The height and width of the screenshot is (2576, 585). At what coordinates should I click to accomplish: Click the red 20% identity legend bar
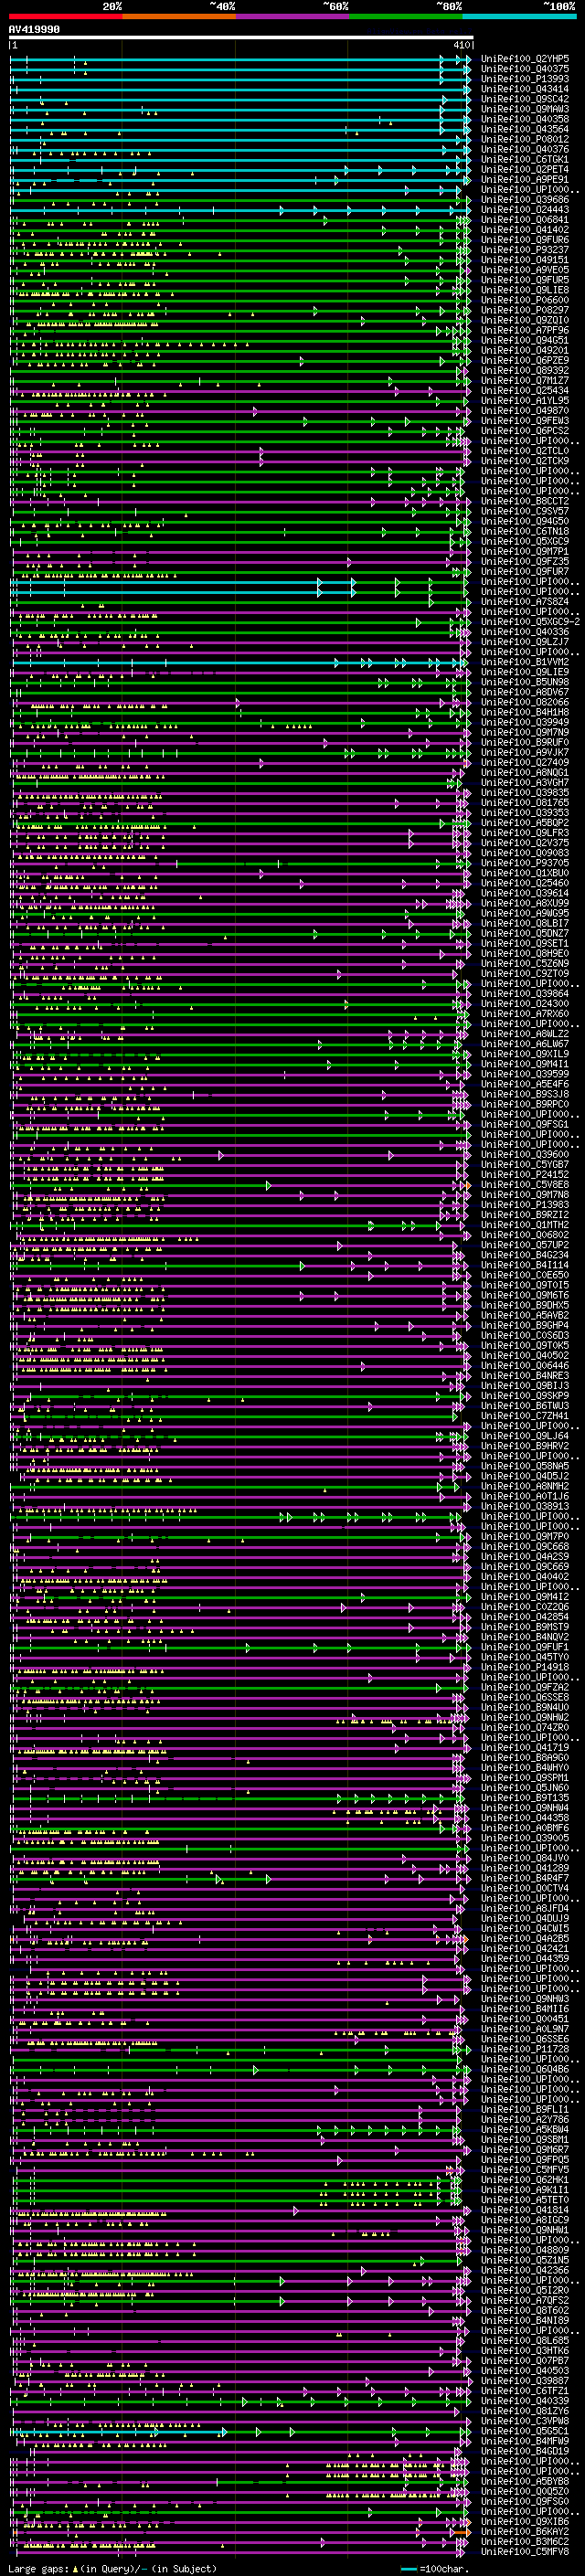tap(65, 16)
